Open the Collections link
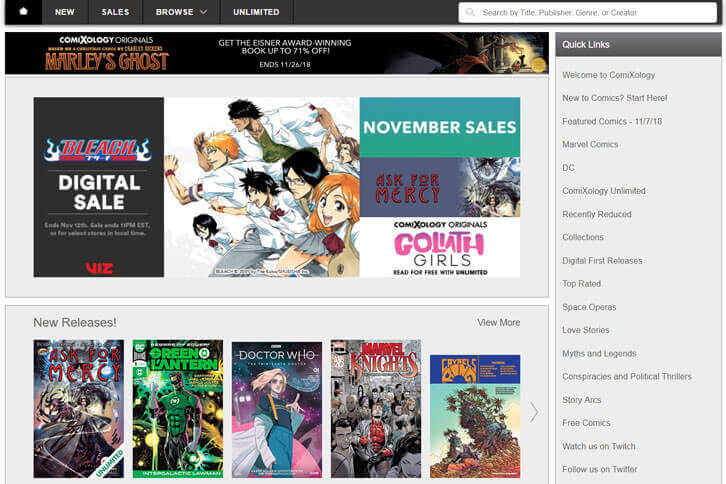The image size is (726, 484). pyautogui.click(x=583, y=237)
